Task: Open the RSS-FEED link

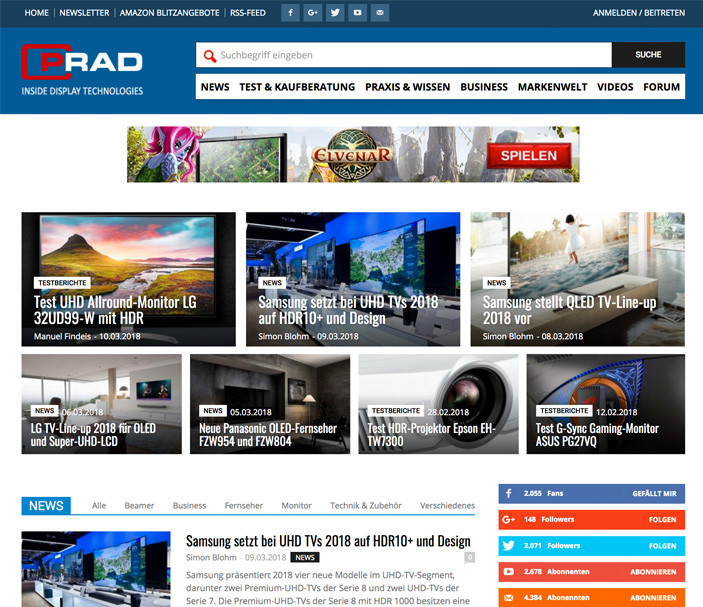Action: (x=248, y=13)
